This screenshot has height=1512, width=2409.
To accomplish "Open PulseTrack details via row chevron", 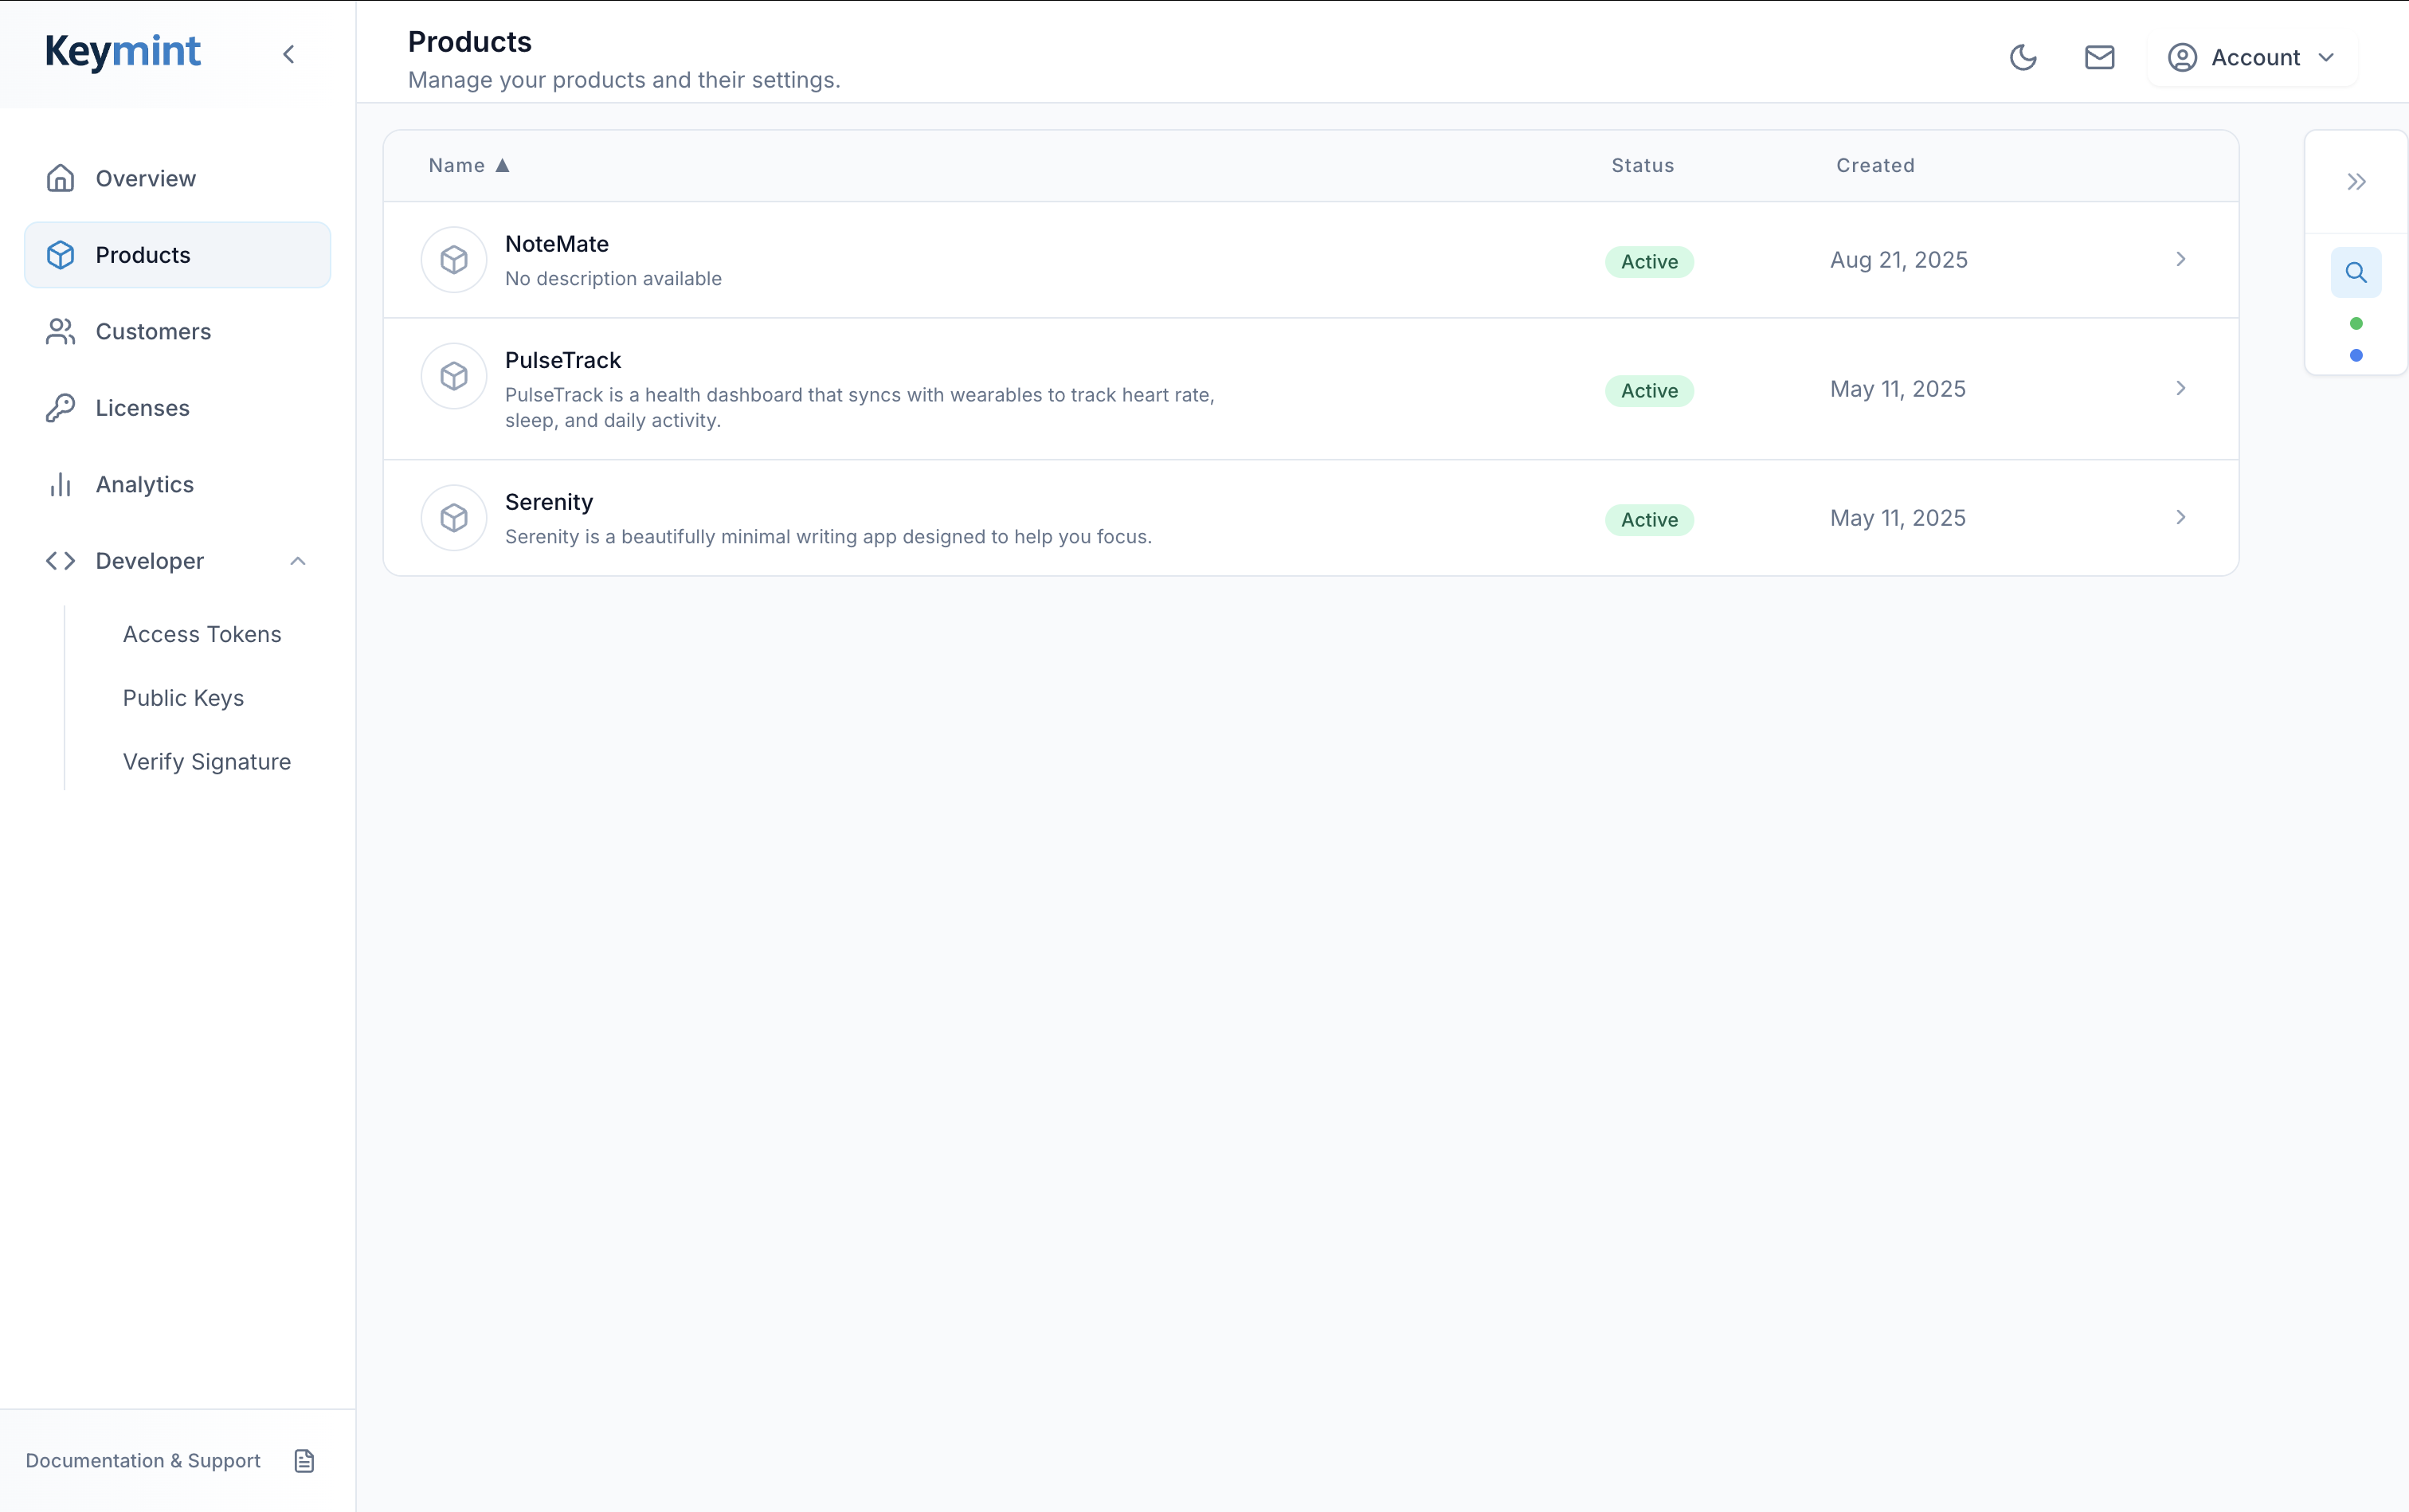I will [x=2180, y=388].
